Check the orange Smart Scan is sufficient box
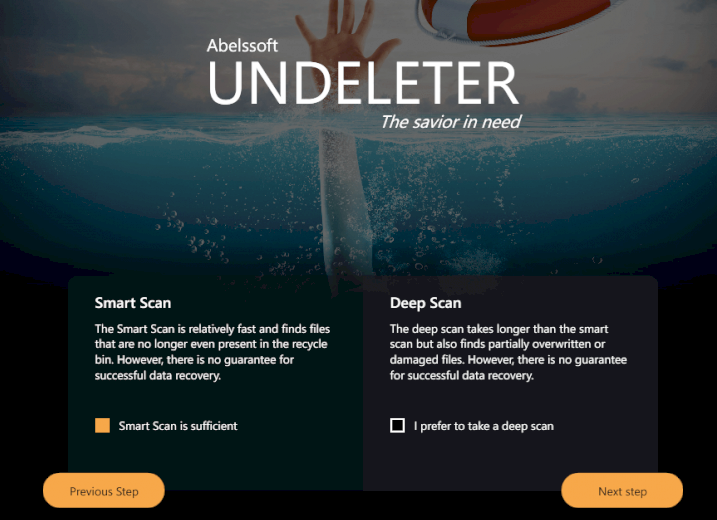This screenshot has width=717, height=520. 102,425
